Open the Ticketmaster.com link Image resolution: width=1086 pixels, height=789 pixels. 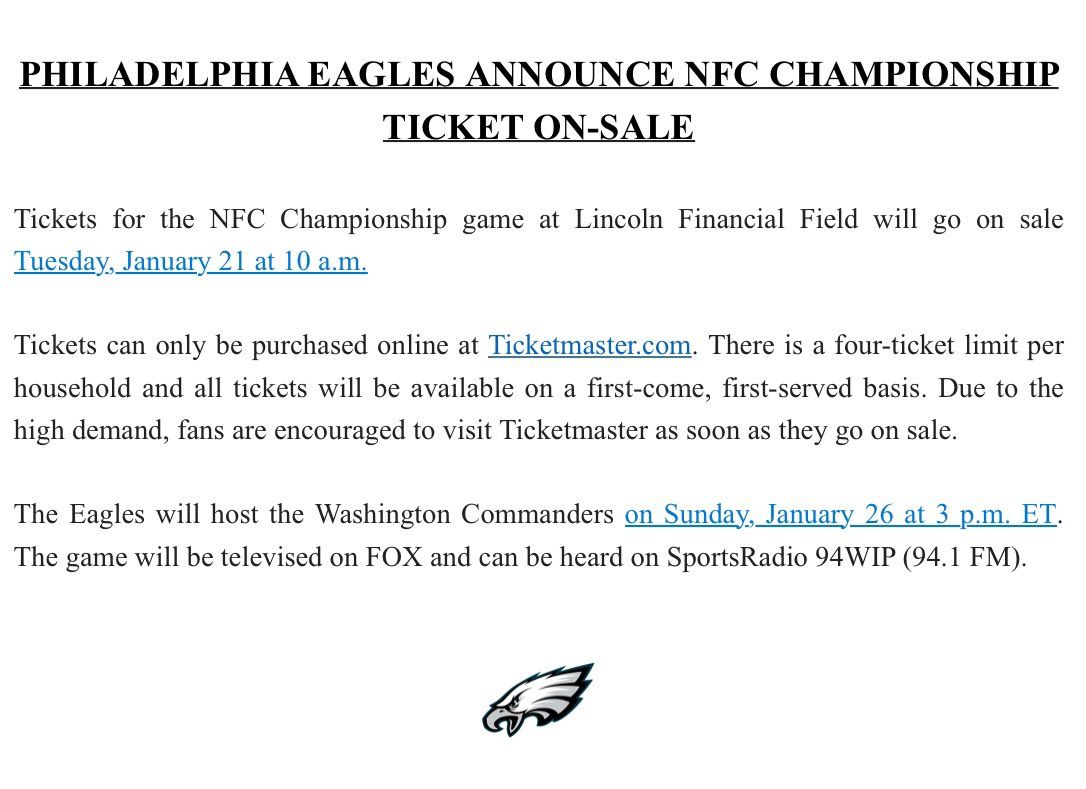(x=589, y=345)
